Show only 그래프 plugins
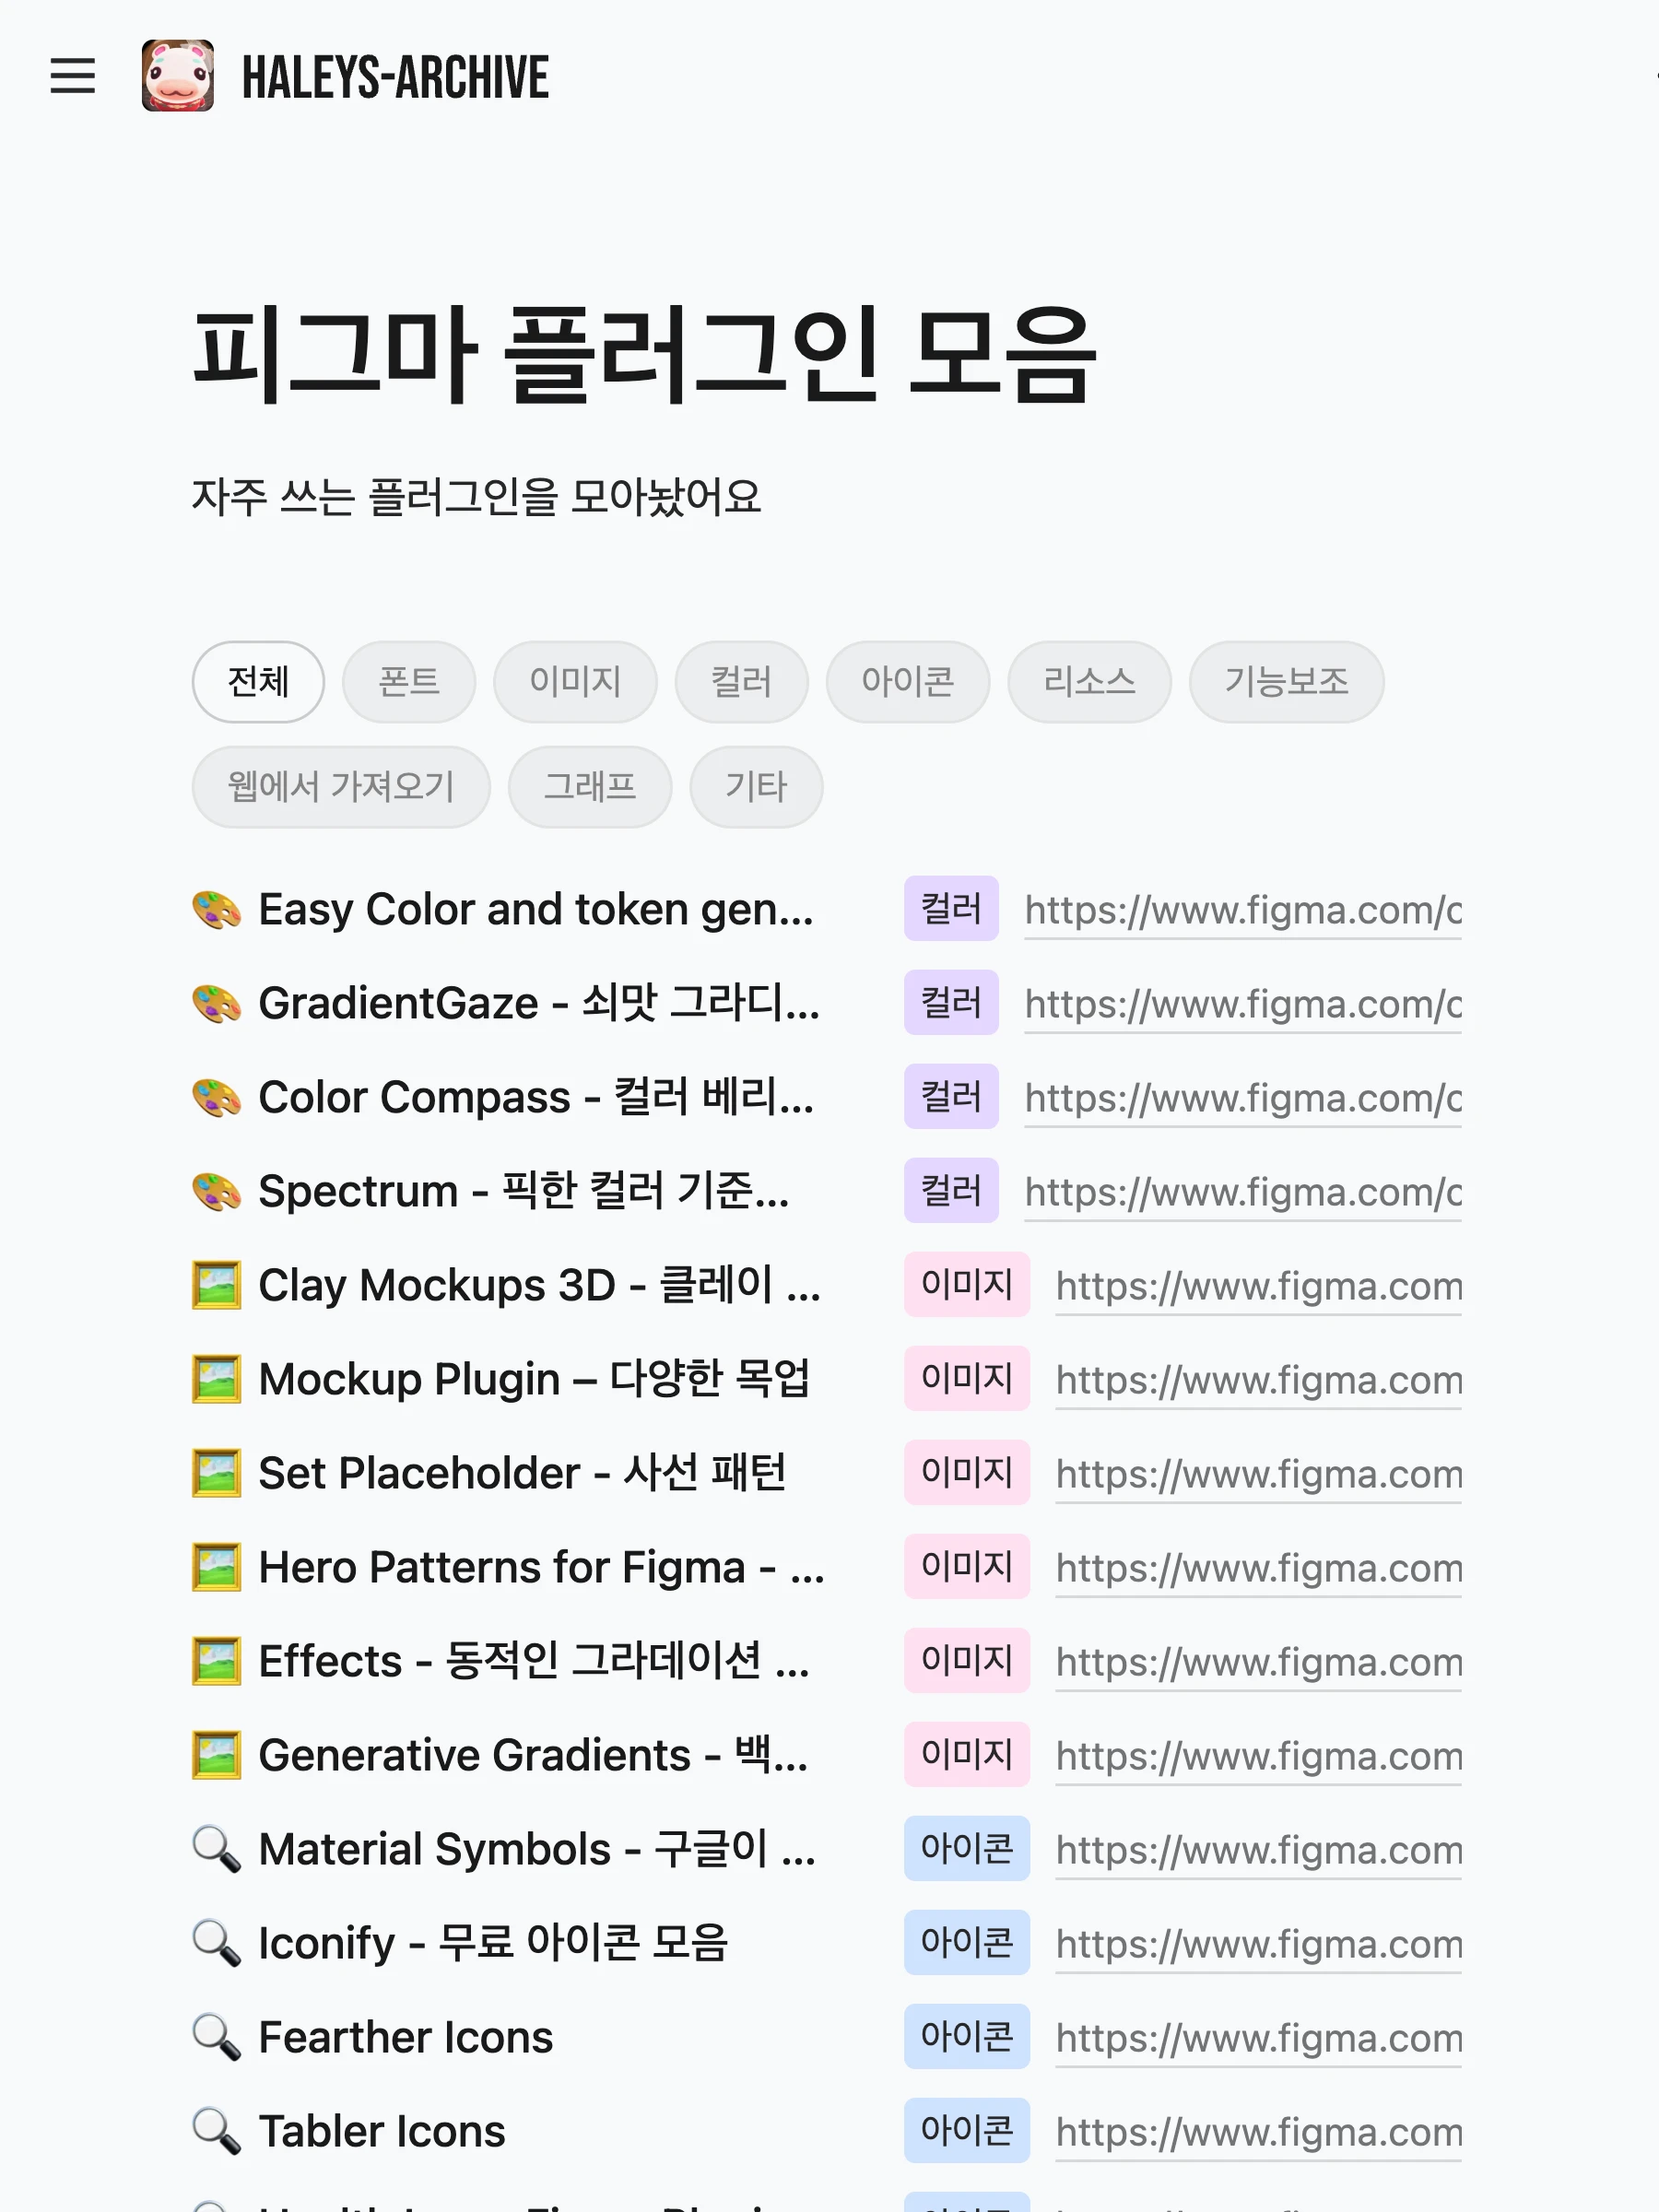 [x=589, y=787]
